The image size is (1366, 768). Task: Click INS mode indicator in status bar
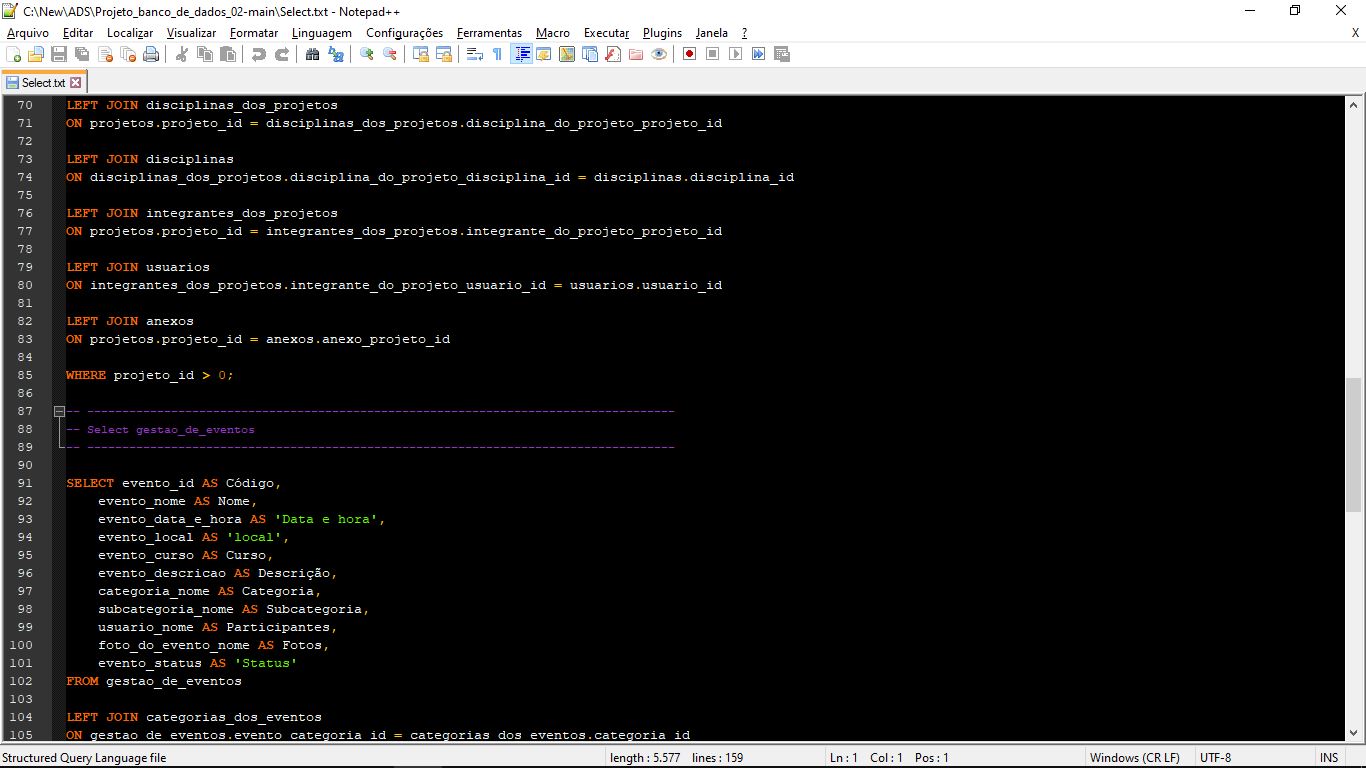coord(1329,758)
